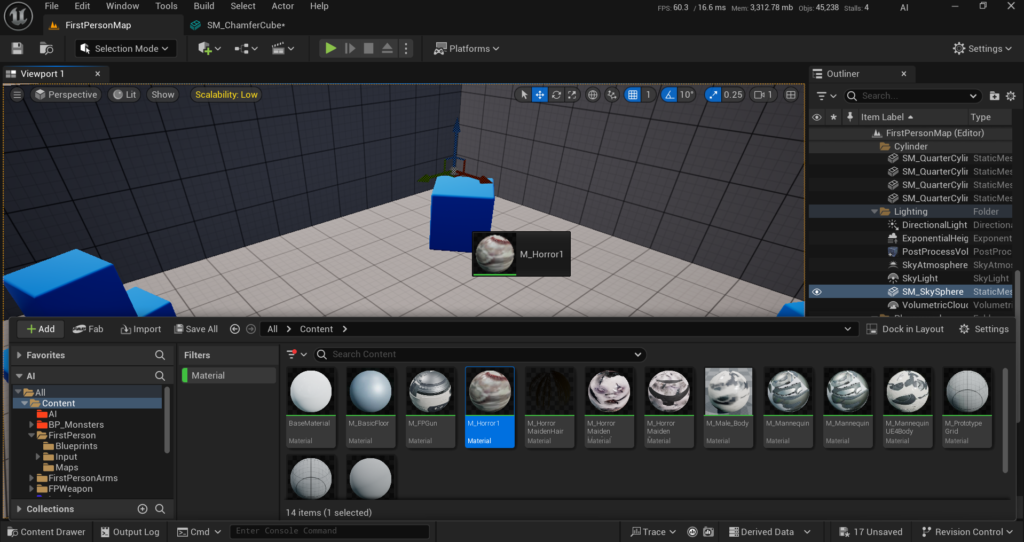This screenshot has width=1024, height=542.
Task: Open the Outliner settings gear
Action: (x=1011, y=96)
